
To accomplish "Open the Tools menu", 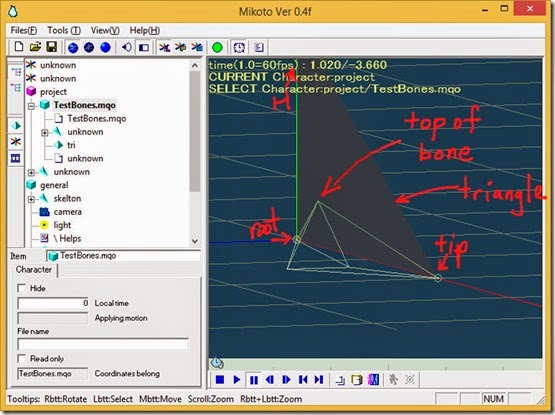I will [x=64, y=30].
